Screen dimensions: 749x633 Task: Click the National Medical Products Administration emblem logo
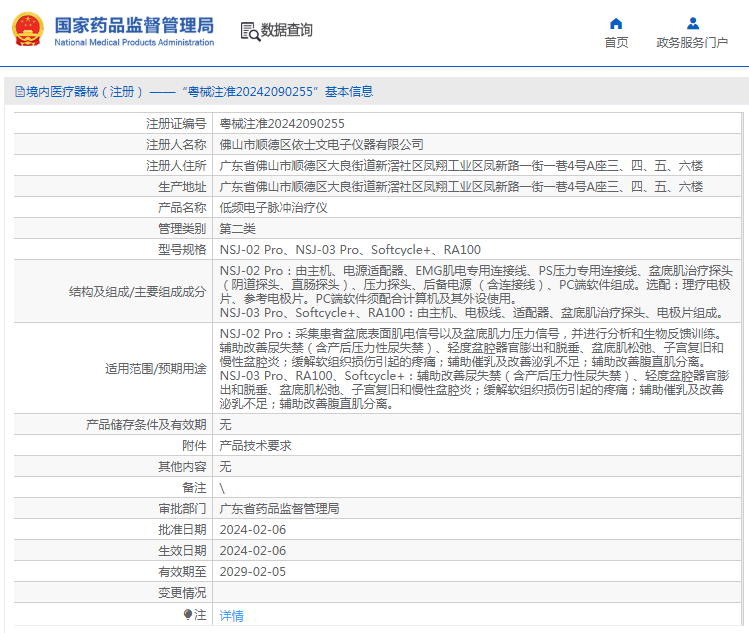pyautogui.click(x=27, y=30)
